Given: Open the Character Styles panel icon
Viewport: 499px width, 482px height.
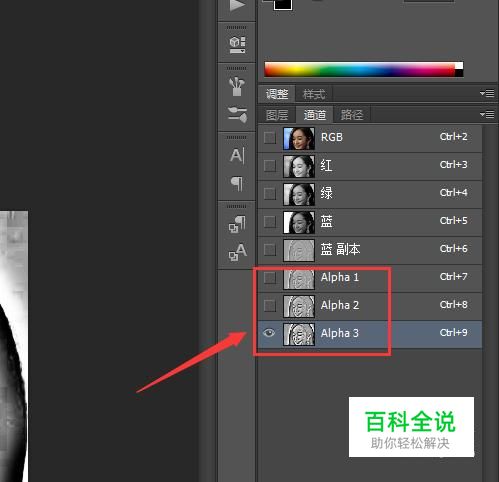Looking at the screenshot, I should (237, 252).
